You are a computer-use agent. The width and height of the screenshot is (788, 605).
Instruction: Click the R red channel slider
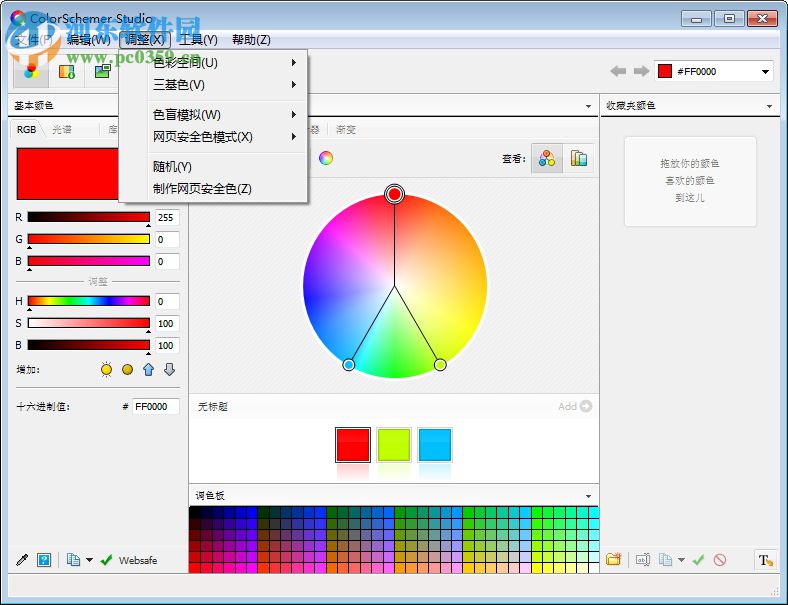pos(88,217)
